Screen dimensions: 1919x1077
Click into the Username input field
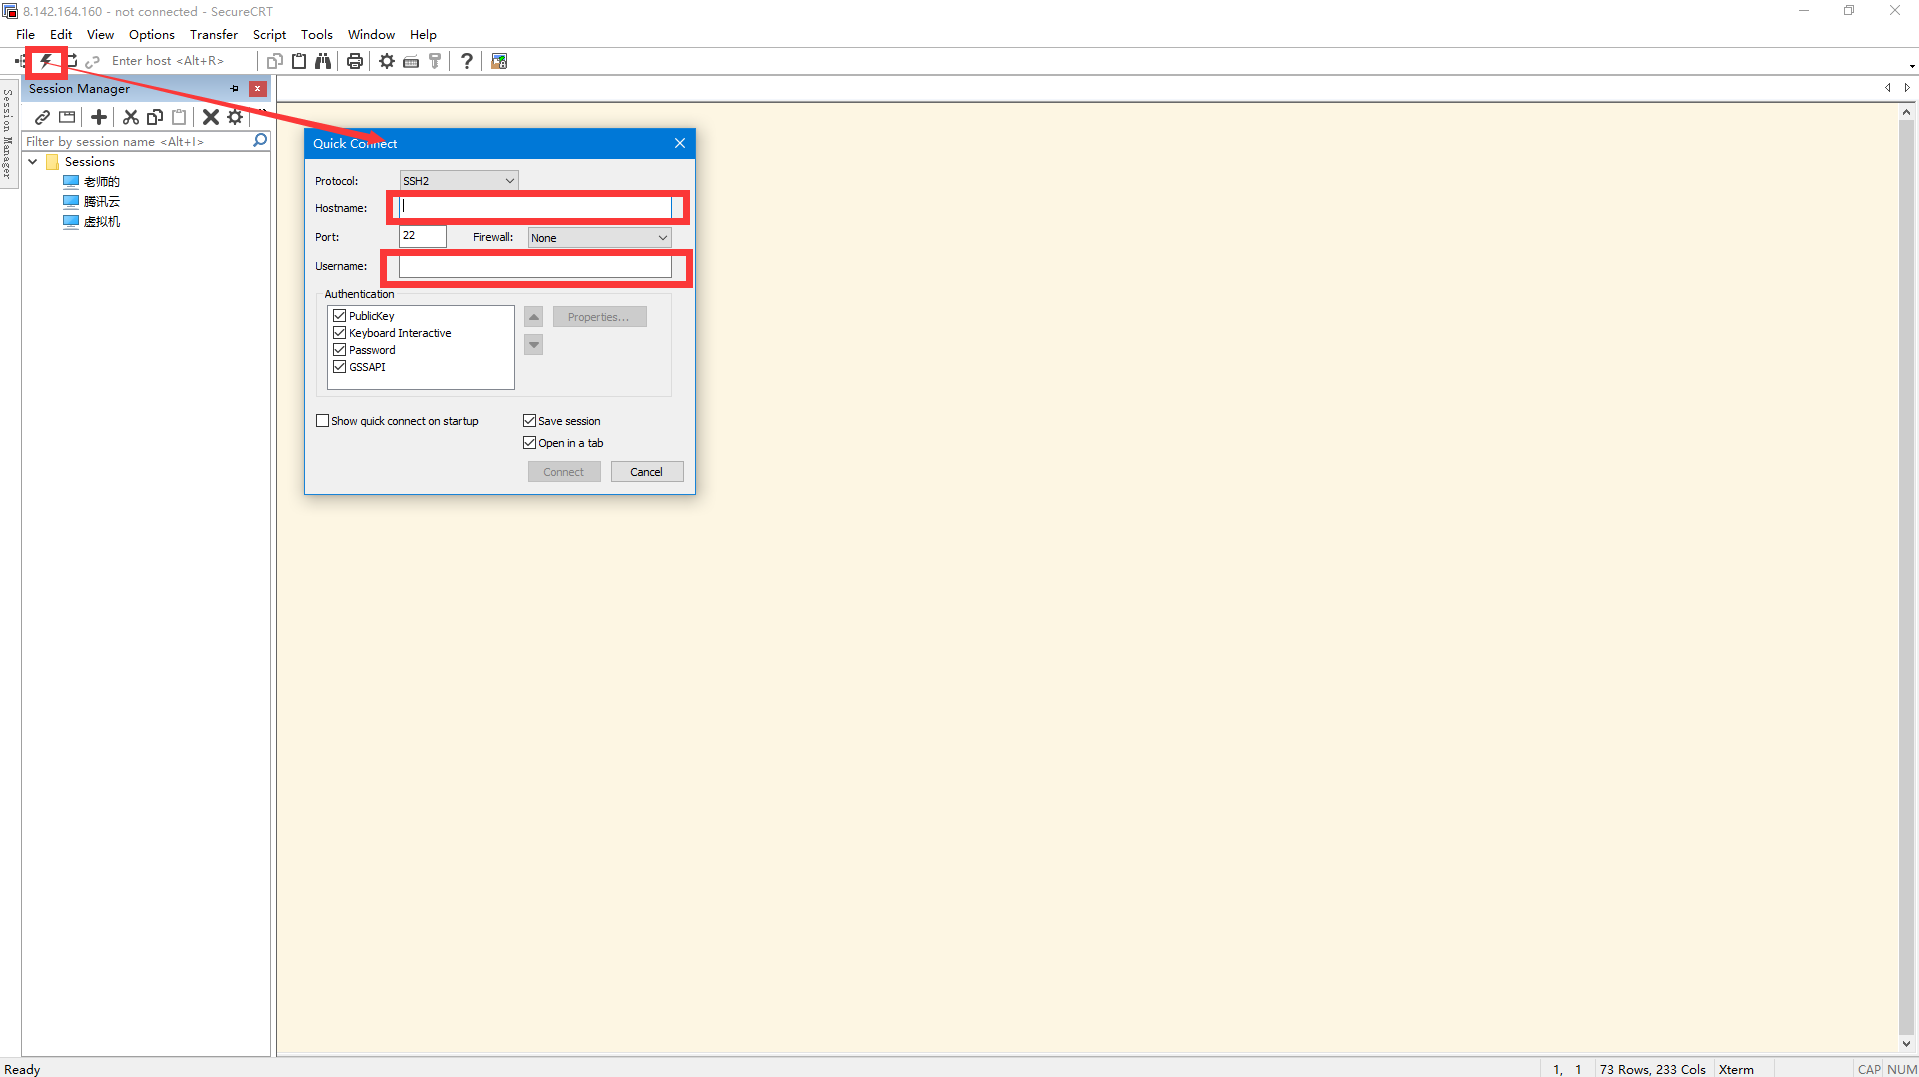[x=535, y=267]
